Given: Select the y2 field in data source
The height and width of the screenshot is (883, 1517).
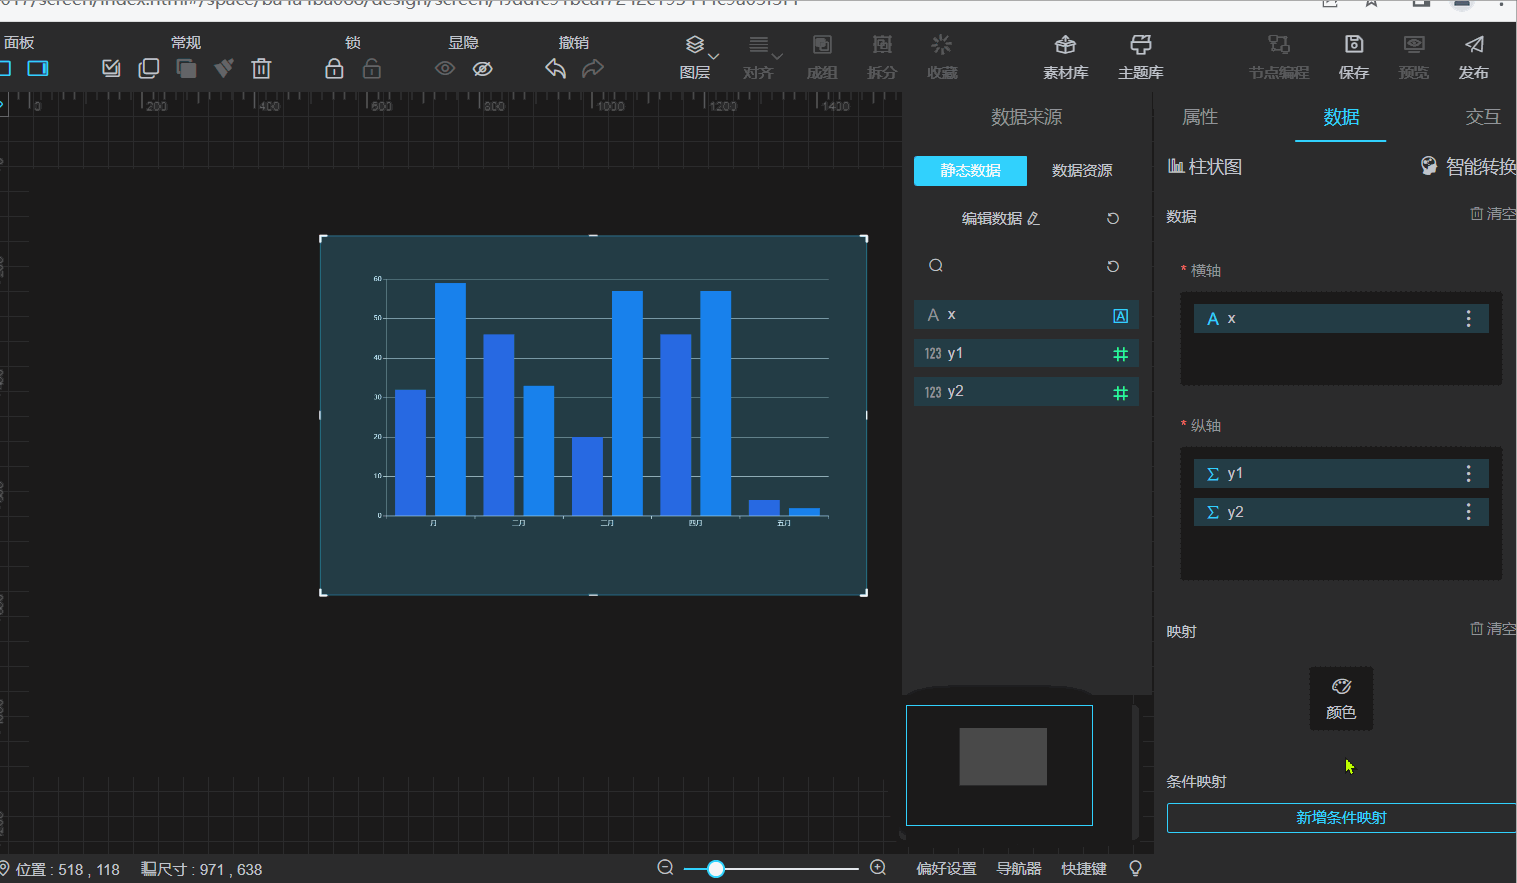Looking at the screenshot, I should tap(1026, 392).
